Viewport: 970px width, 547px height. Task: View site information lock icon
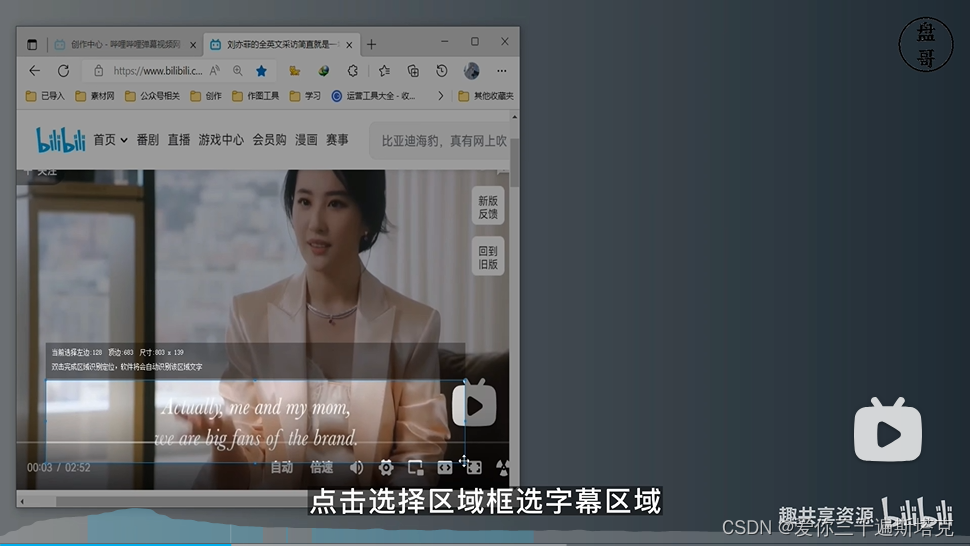[x=98, y=71]
